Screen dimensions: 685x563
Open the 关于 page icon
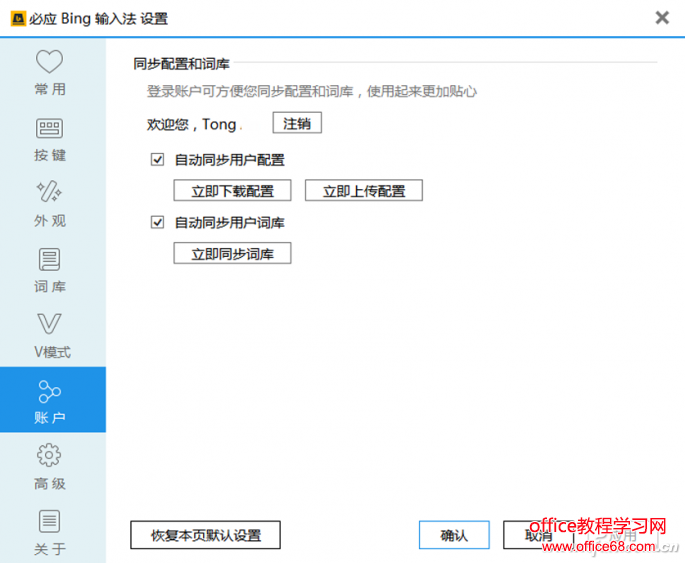click(49, 521)
